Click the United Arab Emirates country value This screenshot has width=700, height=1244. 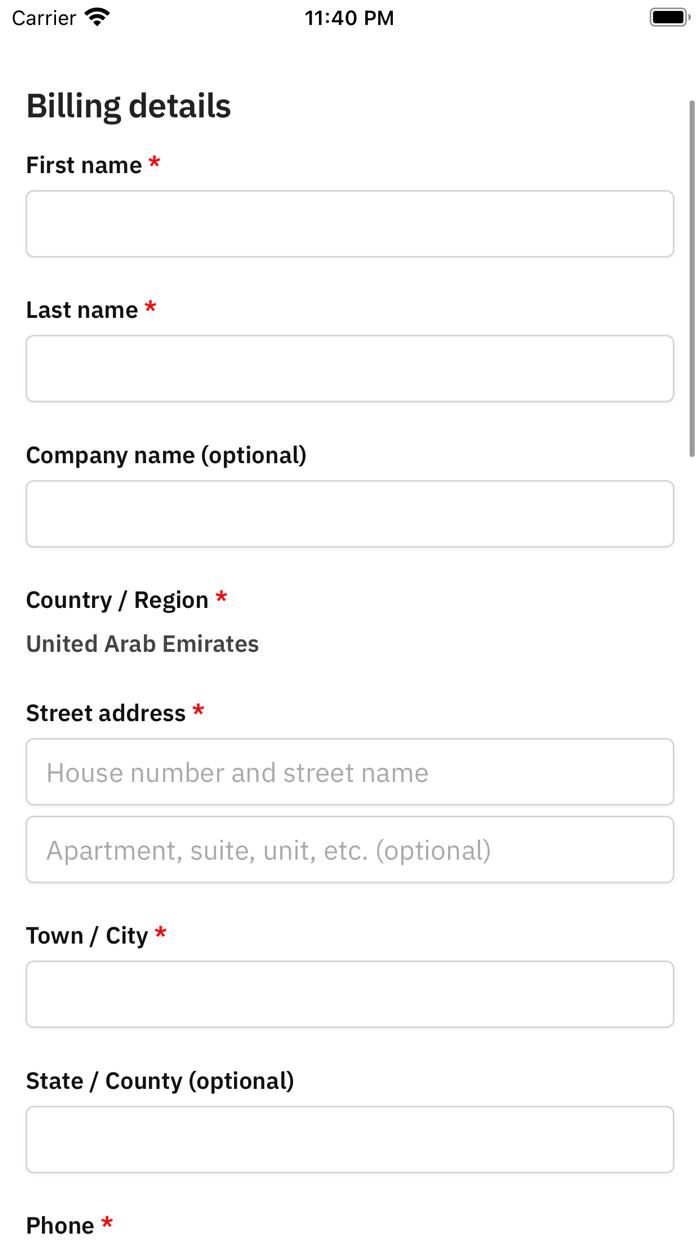pyautogui.click(x=142, y=644)
